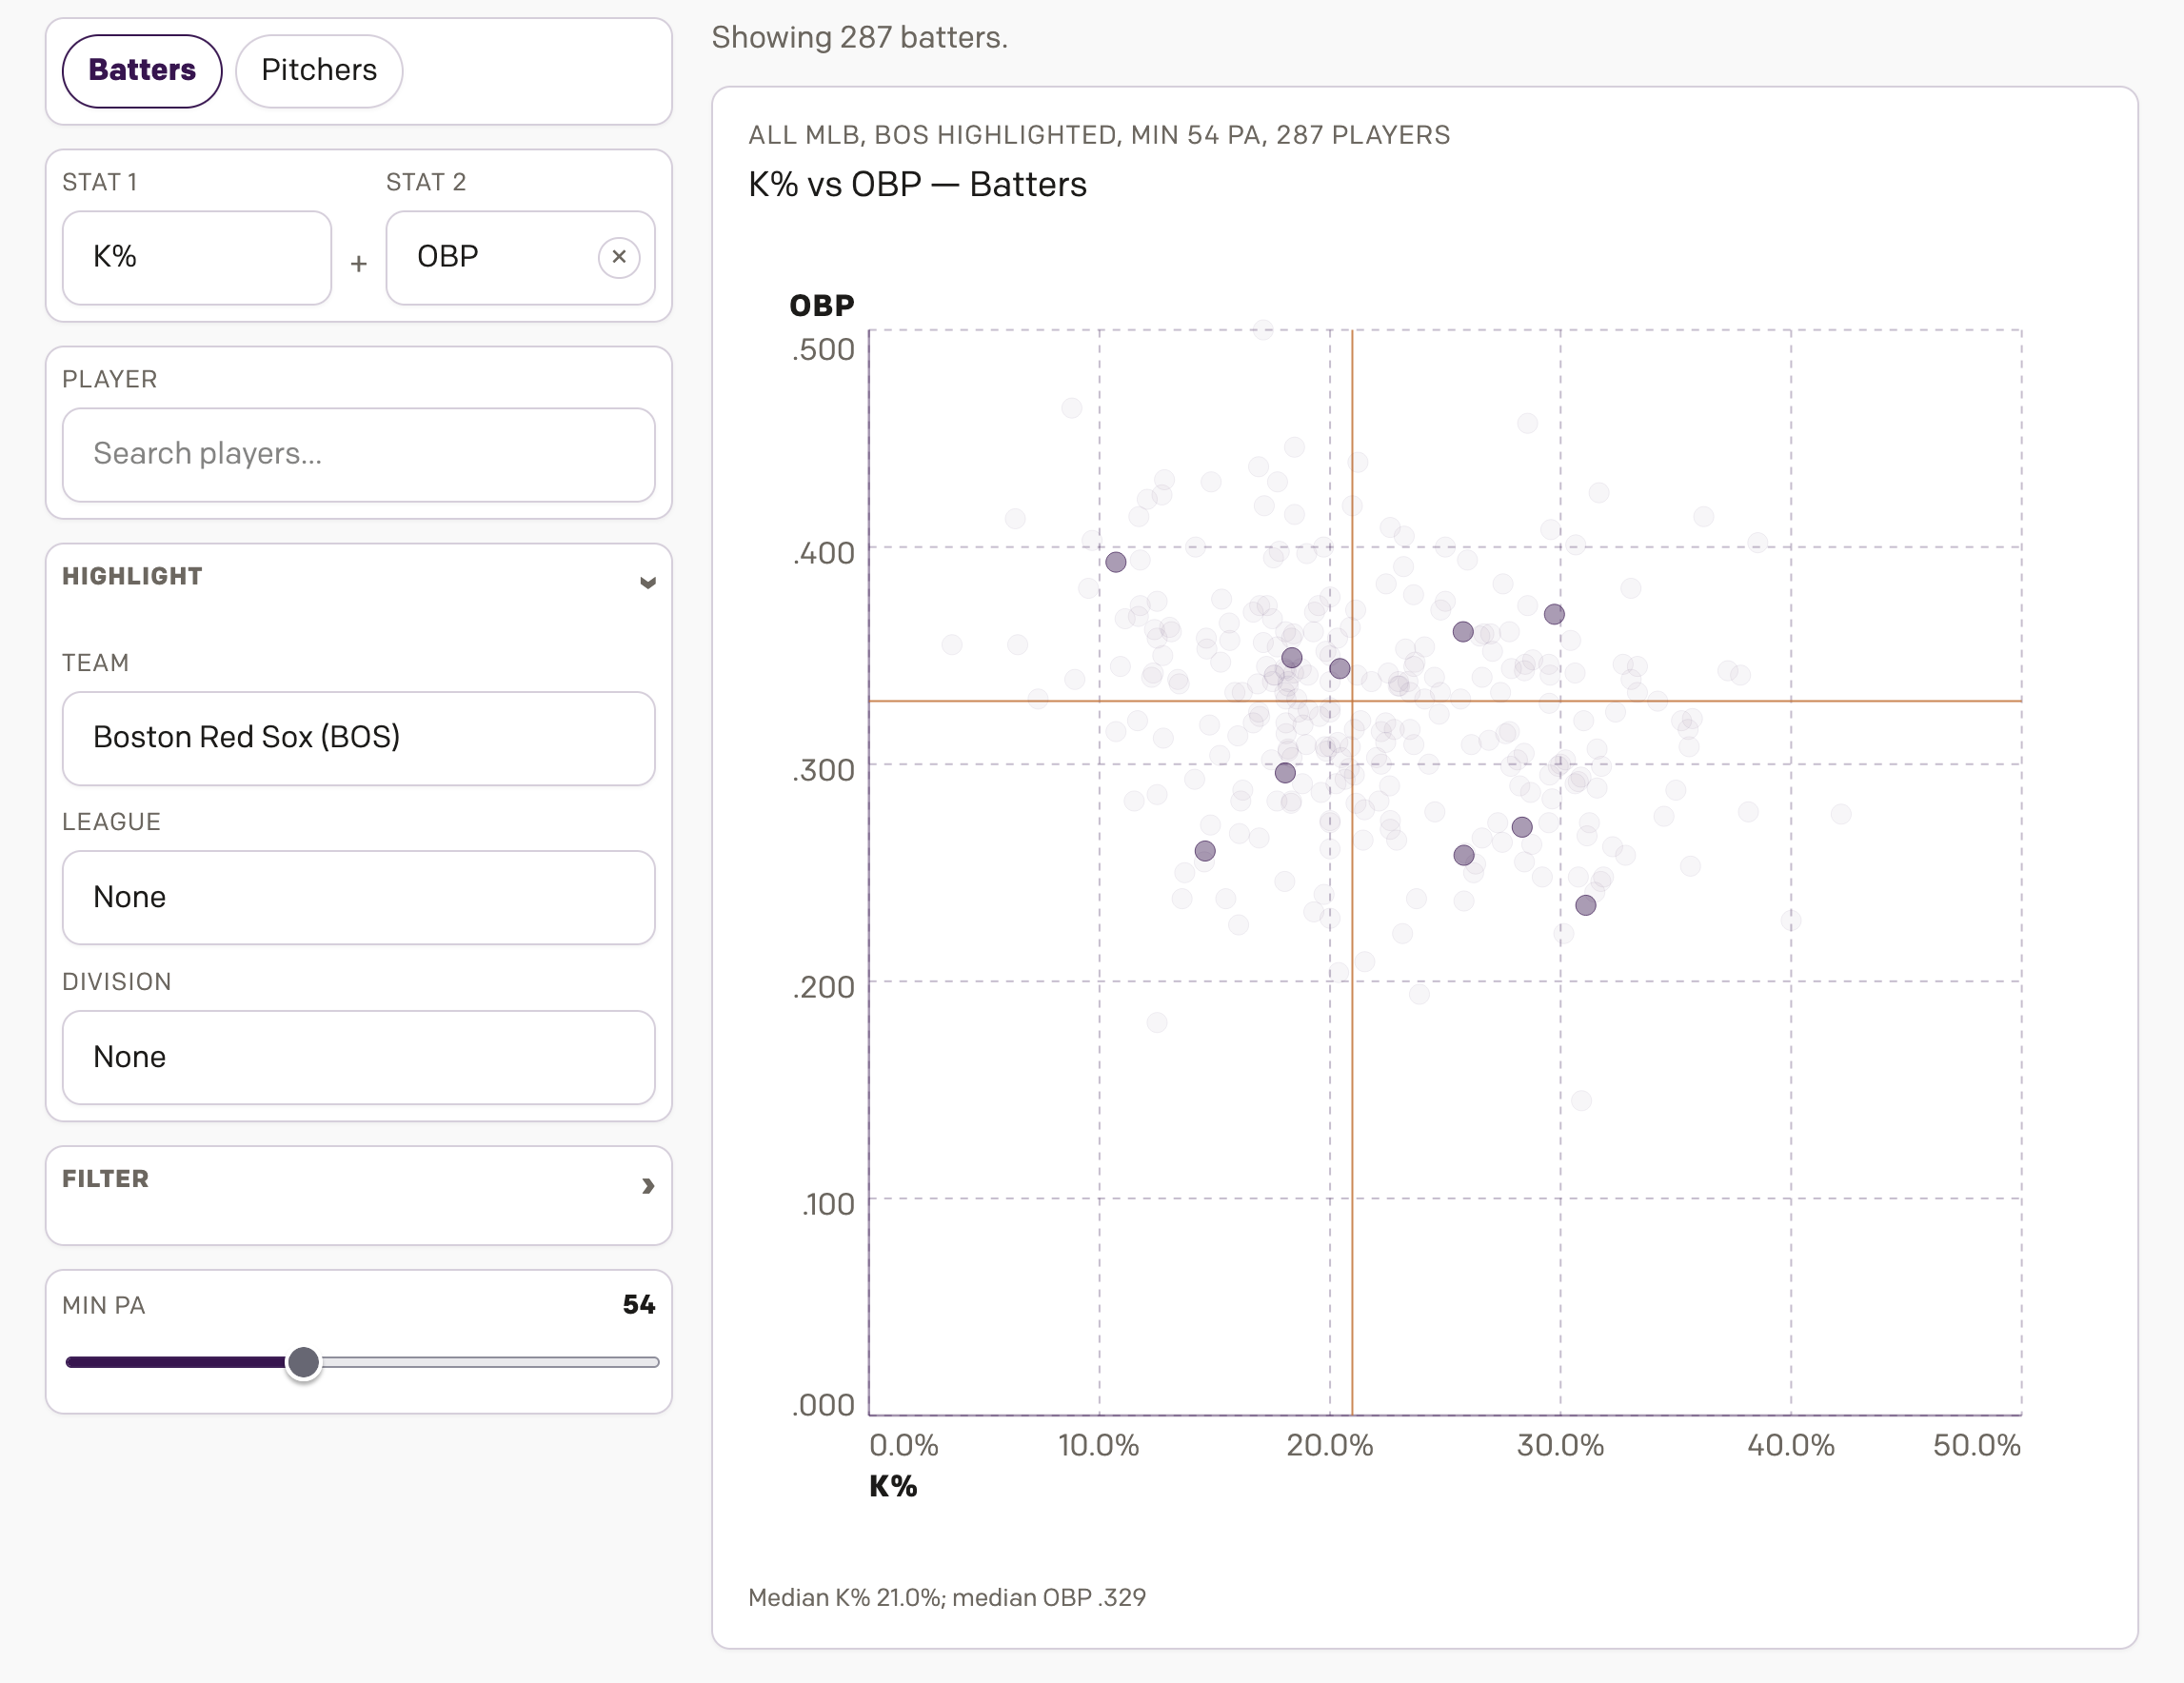Select the Batters tab
The width and height of the screenshot is (2184, 1683).
[x=142, y=70]
